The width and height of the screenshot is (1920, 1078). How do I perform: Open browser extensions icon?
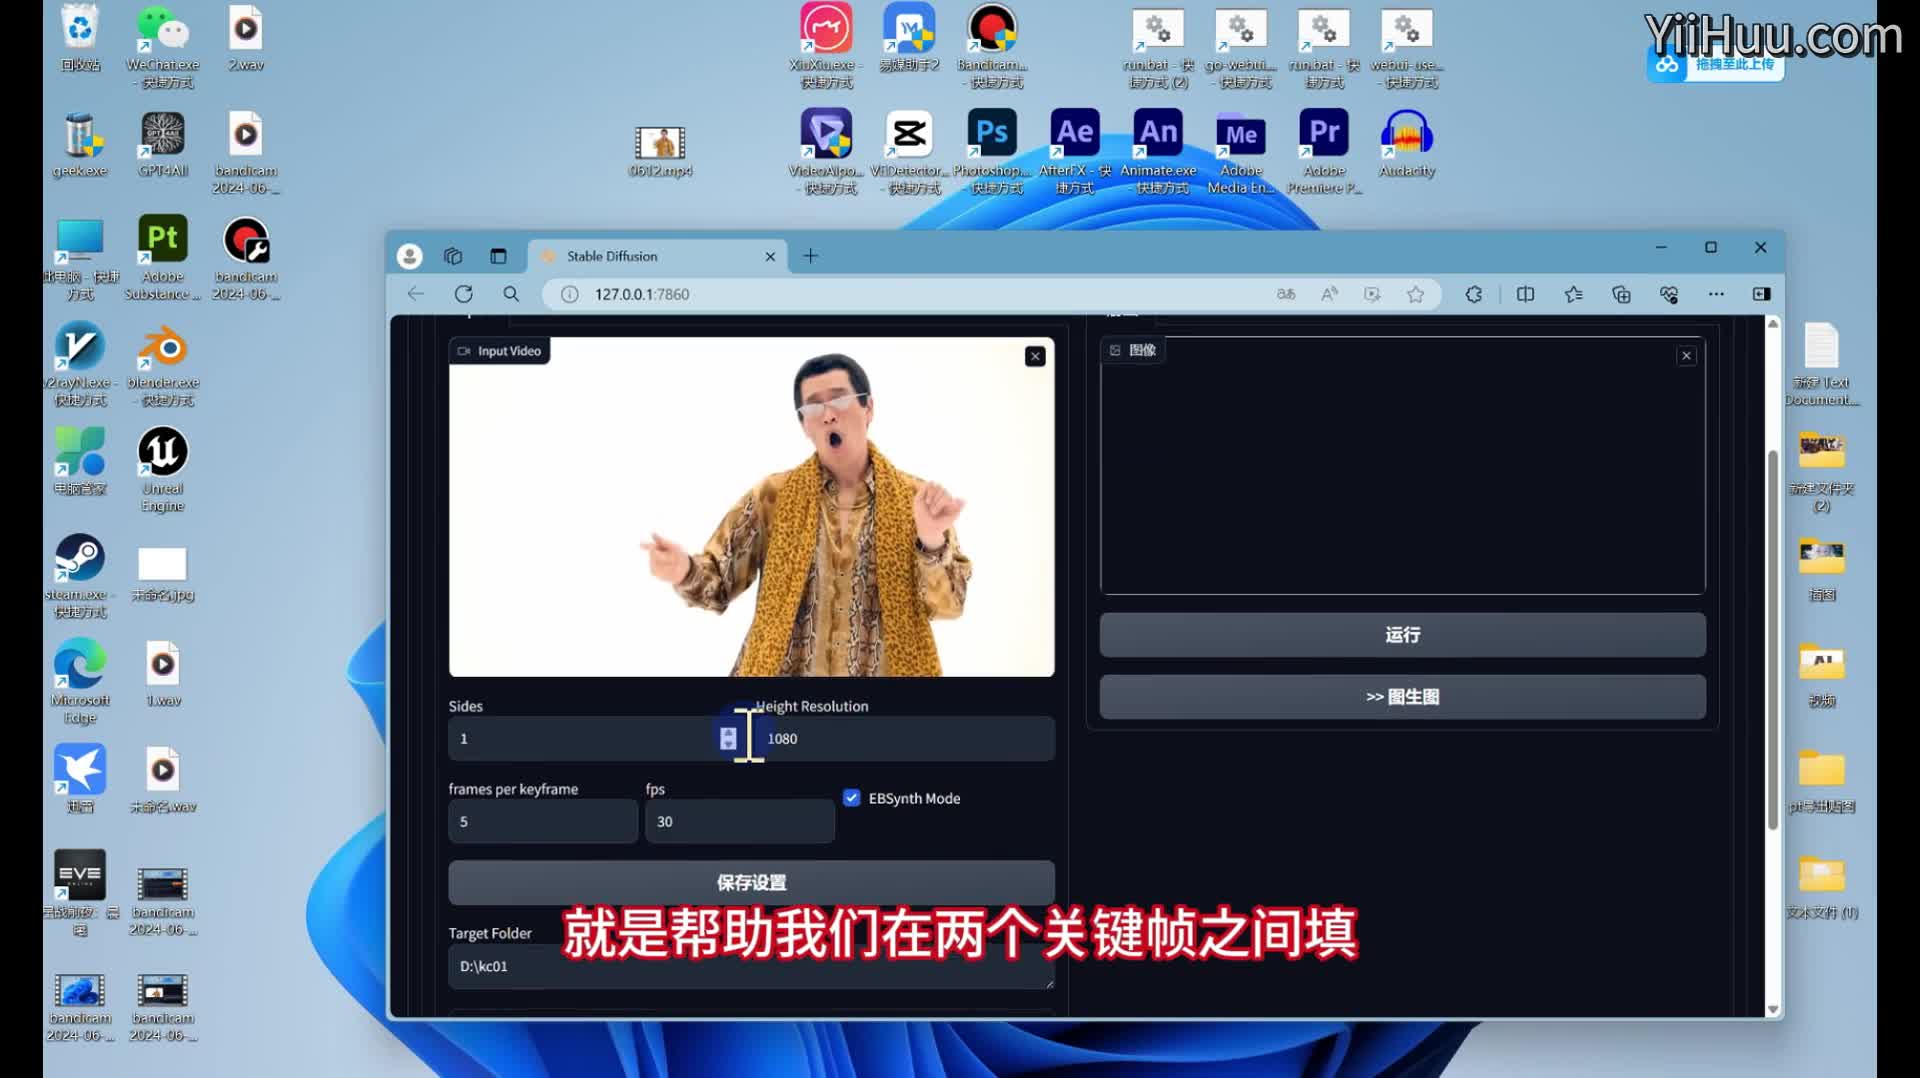point(1474,294)
